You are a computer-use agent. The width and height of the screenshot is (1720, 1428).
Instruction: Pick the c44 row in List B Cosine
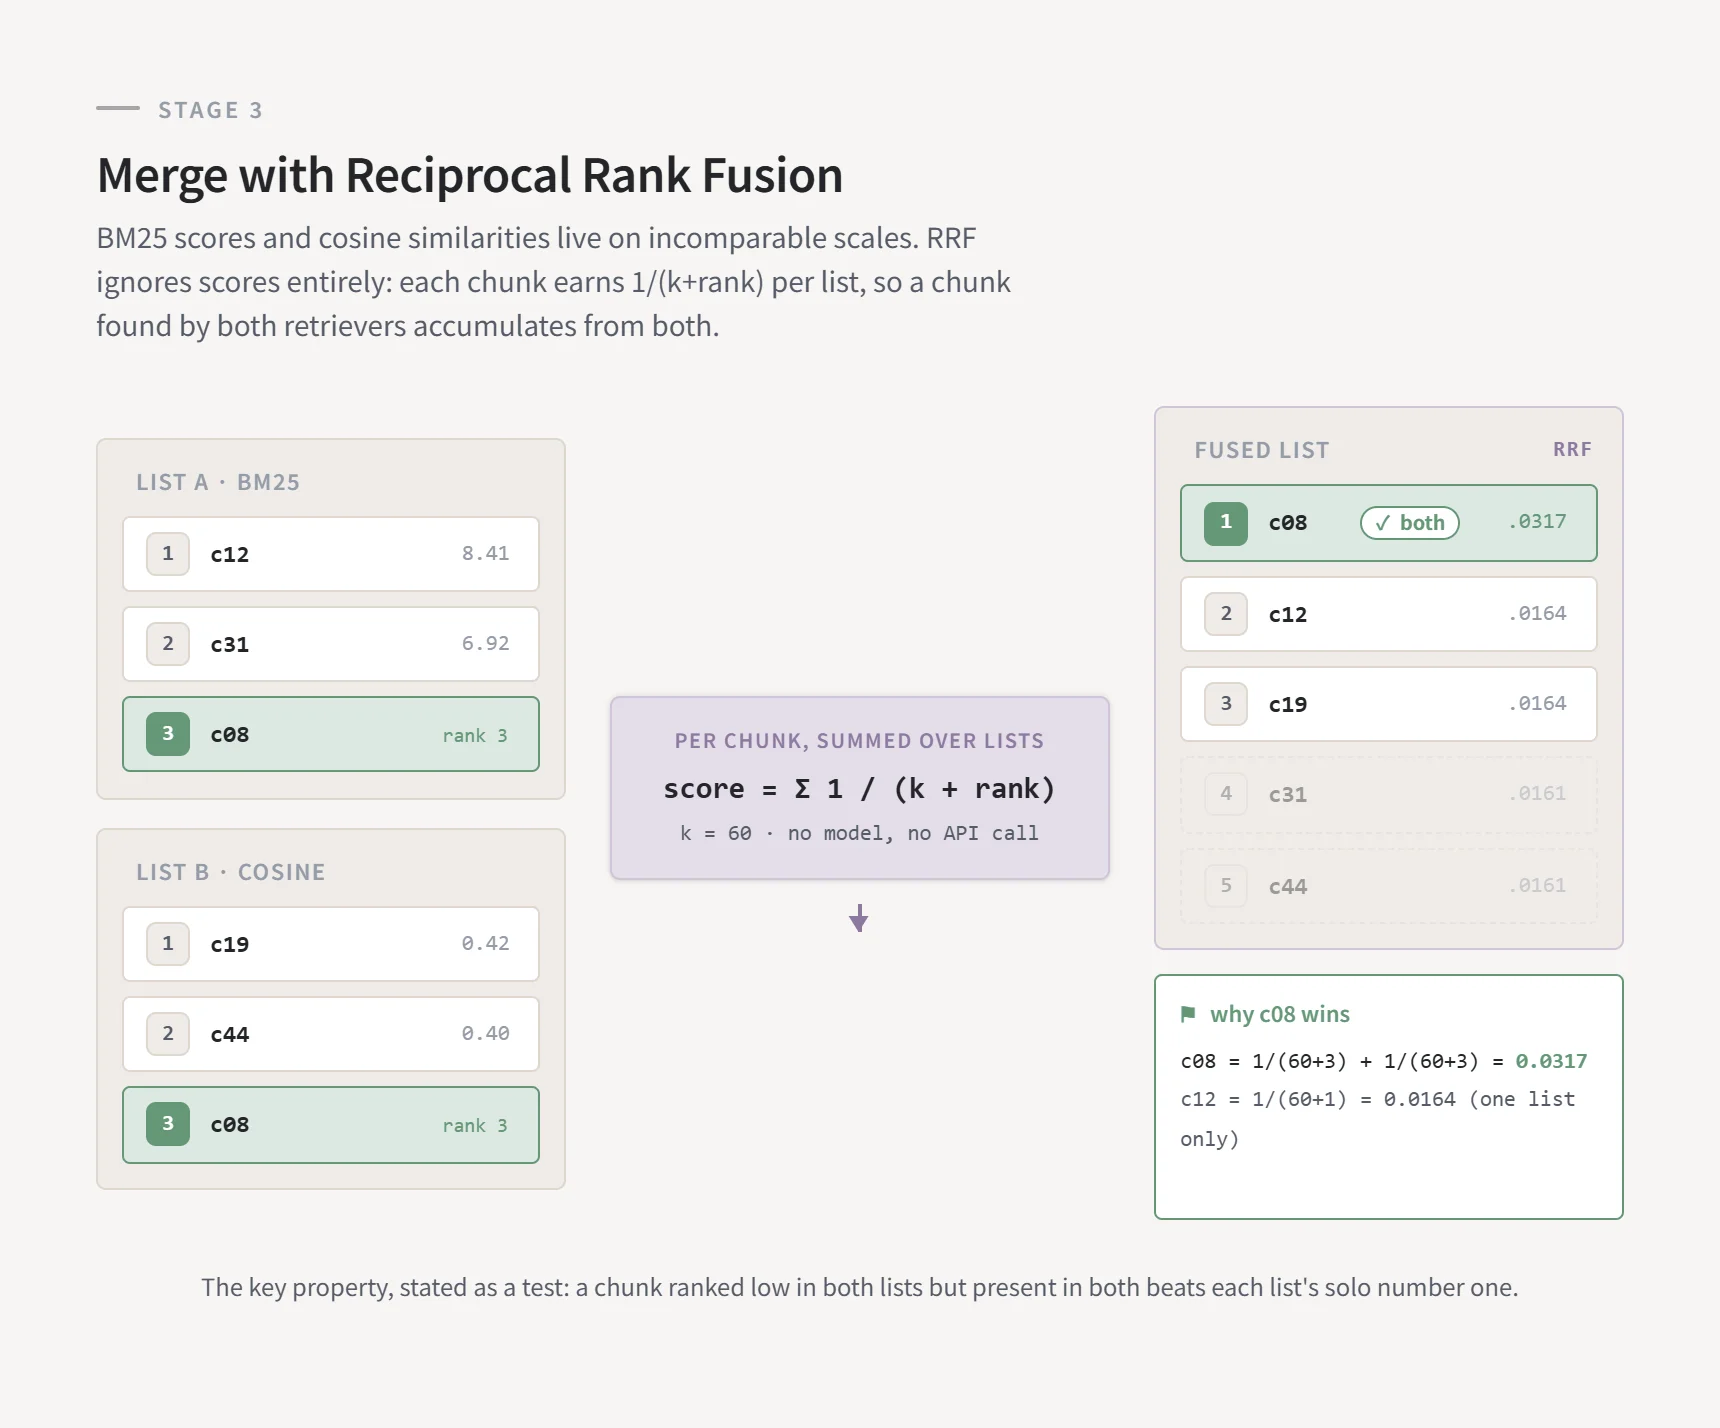click(x=331, y=1034)
